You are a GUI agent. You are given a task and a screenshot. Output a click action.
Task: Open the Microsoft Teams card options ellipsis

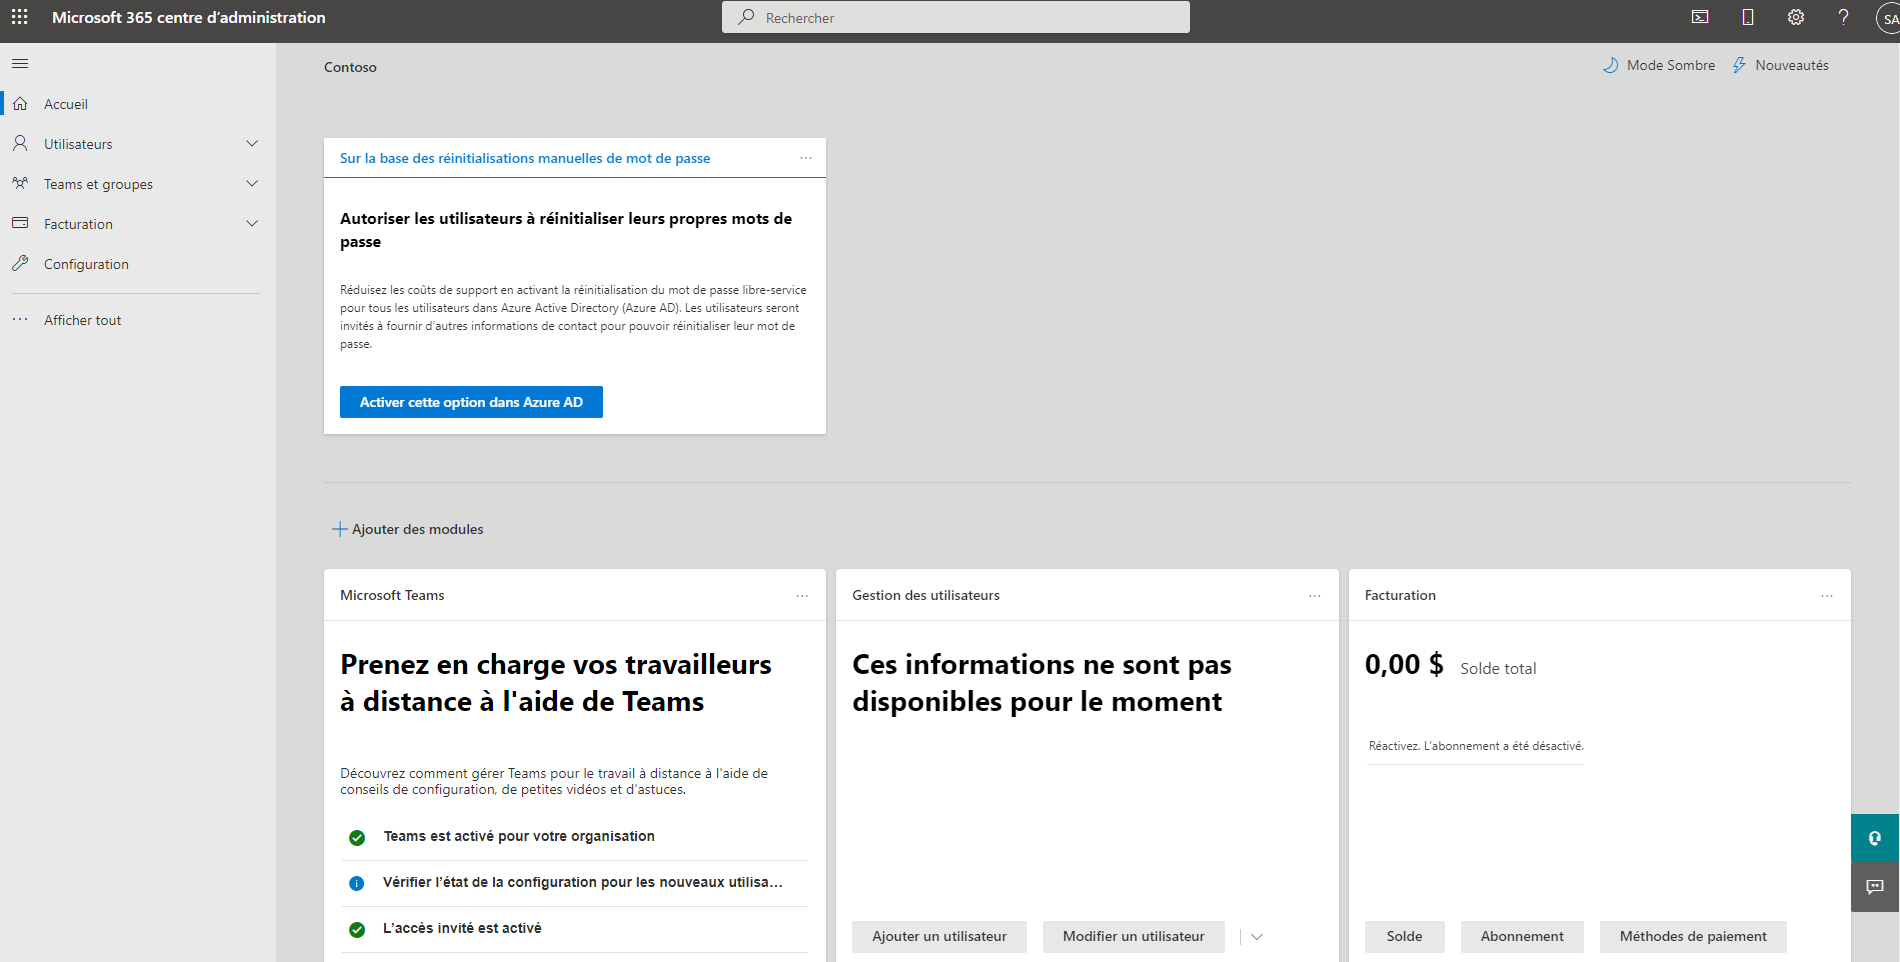click(802, 596)
